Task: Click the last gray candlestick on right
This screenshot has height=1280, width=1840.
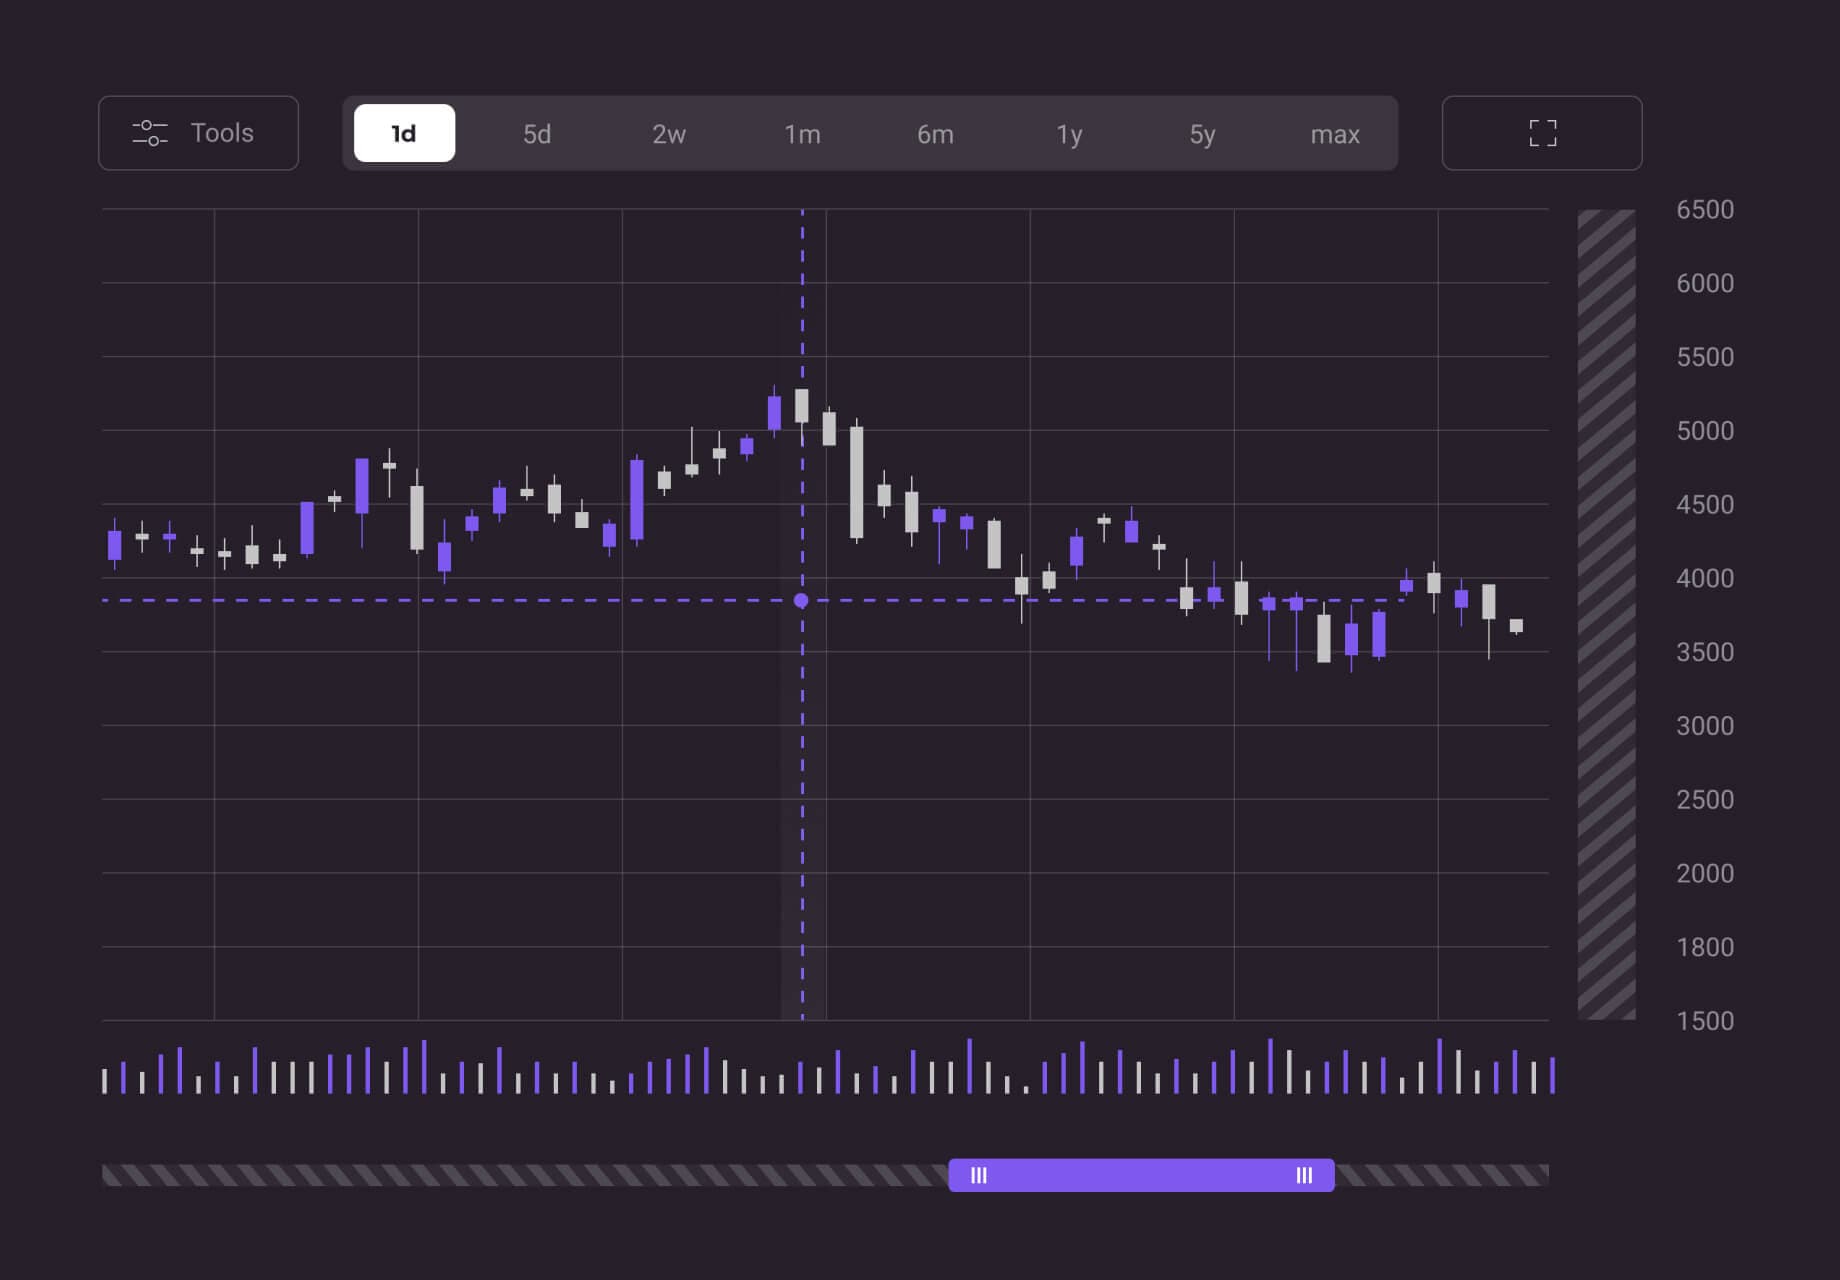Action: point(1516,626)
